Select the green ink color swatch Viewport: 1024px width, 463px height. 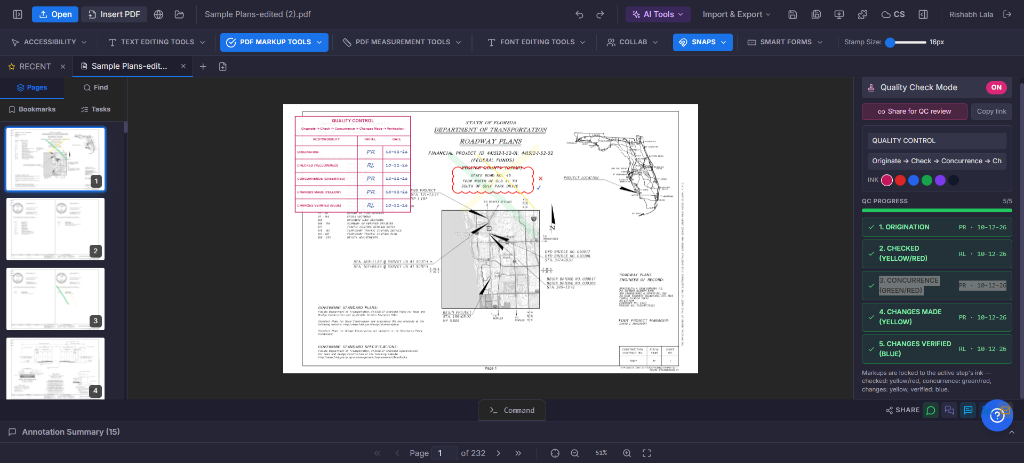click(927, 180)
